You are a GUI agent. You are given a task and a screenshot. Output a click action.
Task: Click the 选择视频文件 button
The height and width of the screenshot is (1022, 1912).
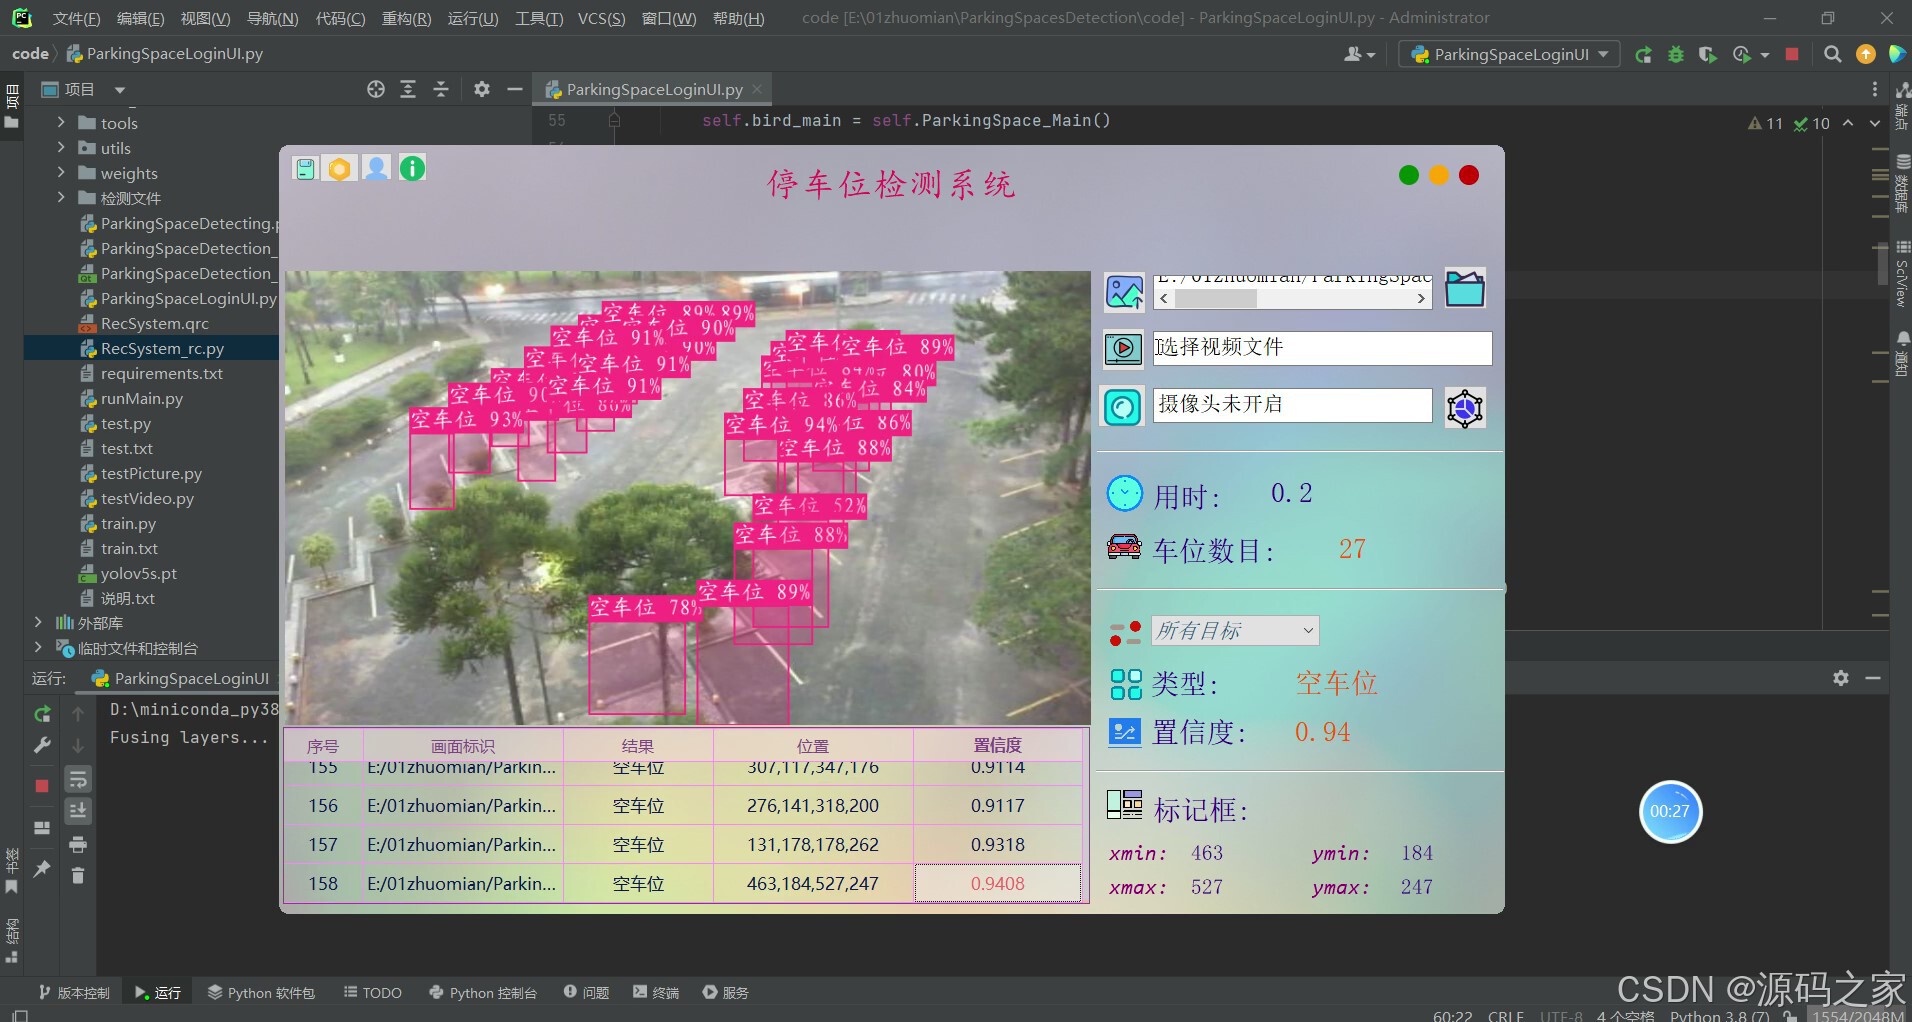(x=1322, y=347)
